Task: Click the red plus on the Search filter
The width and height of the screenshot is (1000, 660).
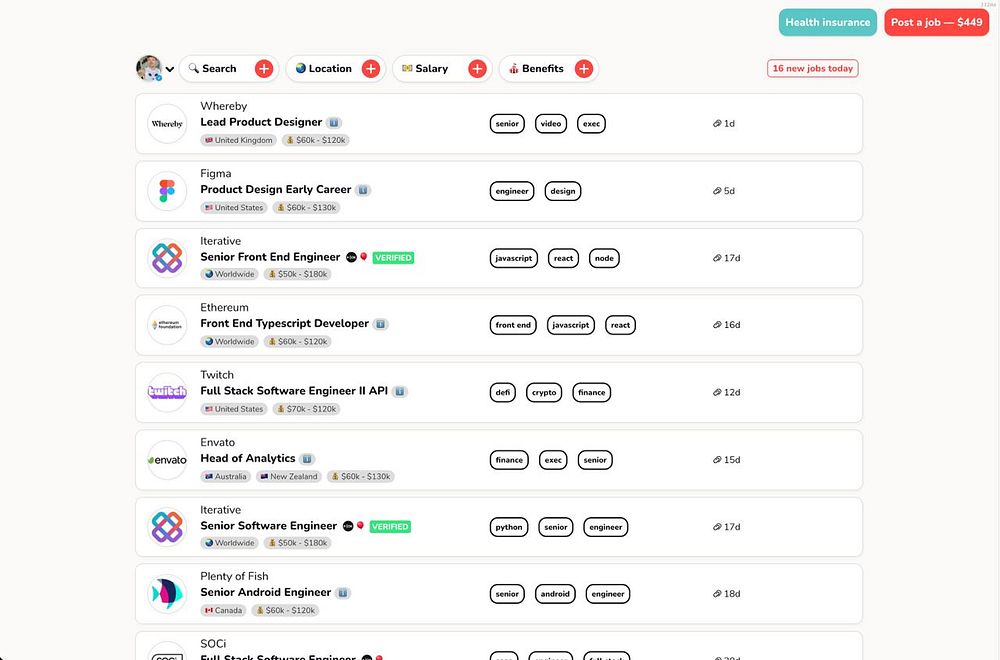Action: tap(264, 69)
